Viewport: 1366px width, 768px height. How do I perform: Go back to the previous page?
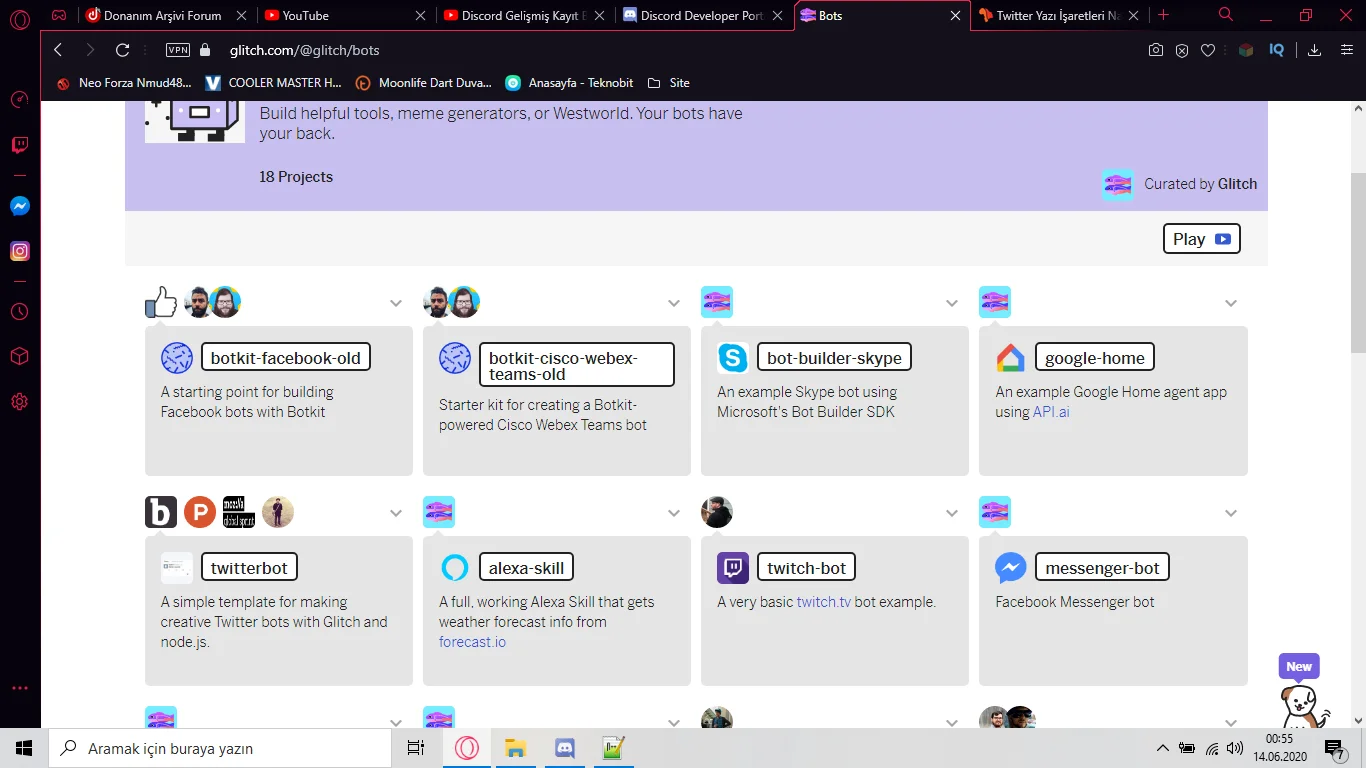point(58,50)
